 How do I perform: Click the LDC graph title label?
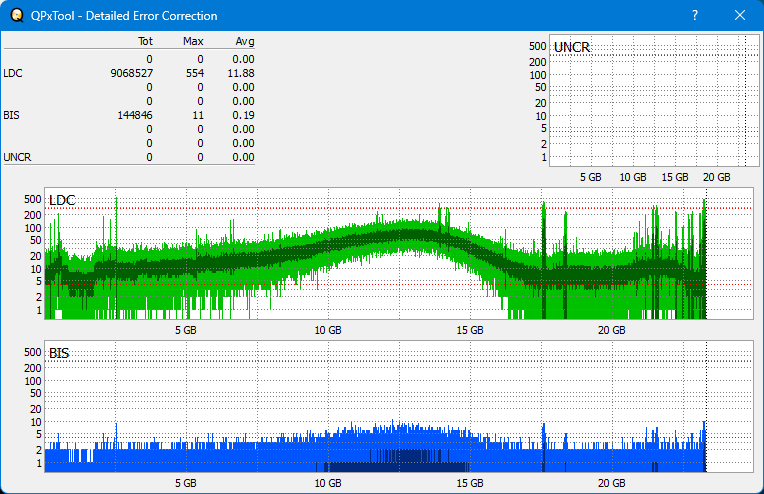62,200
